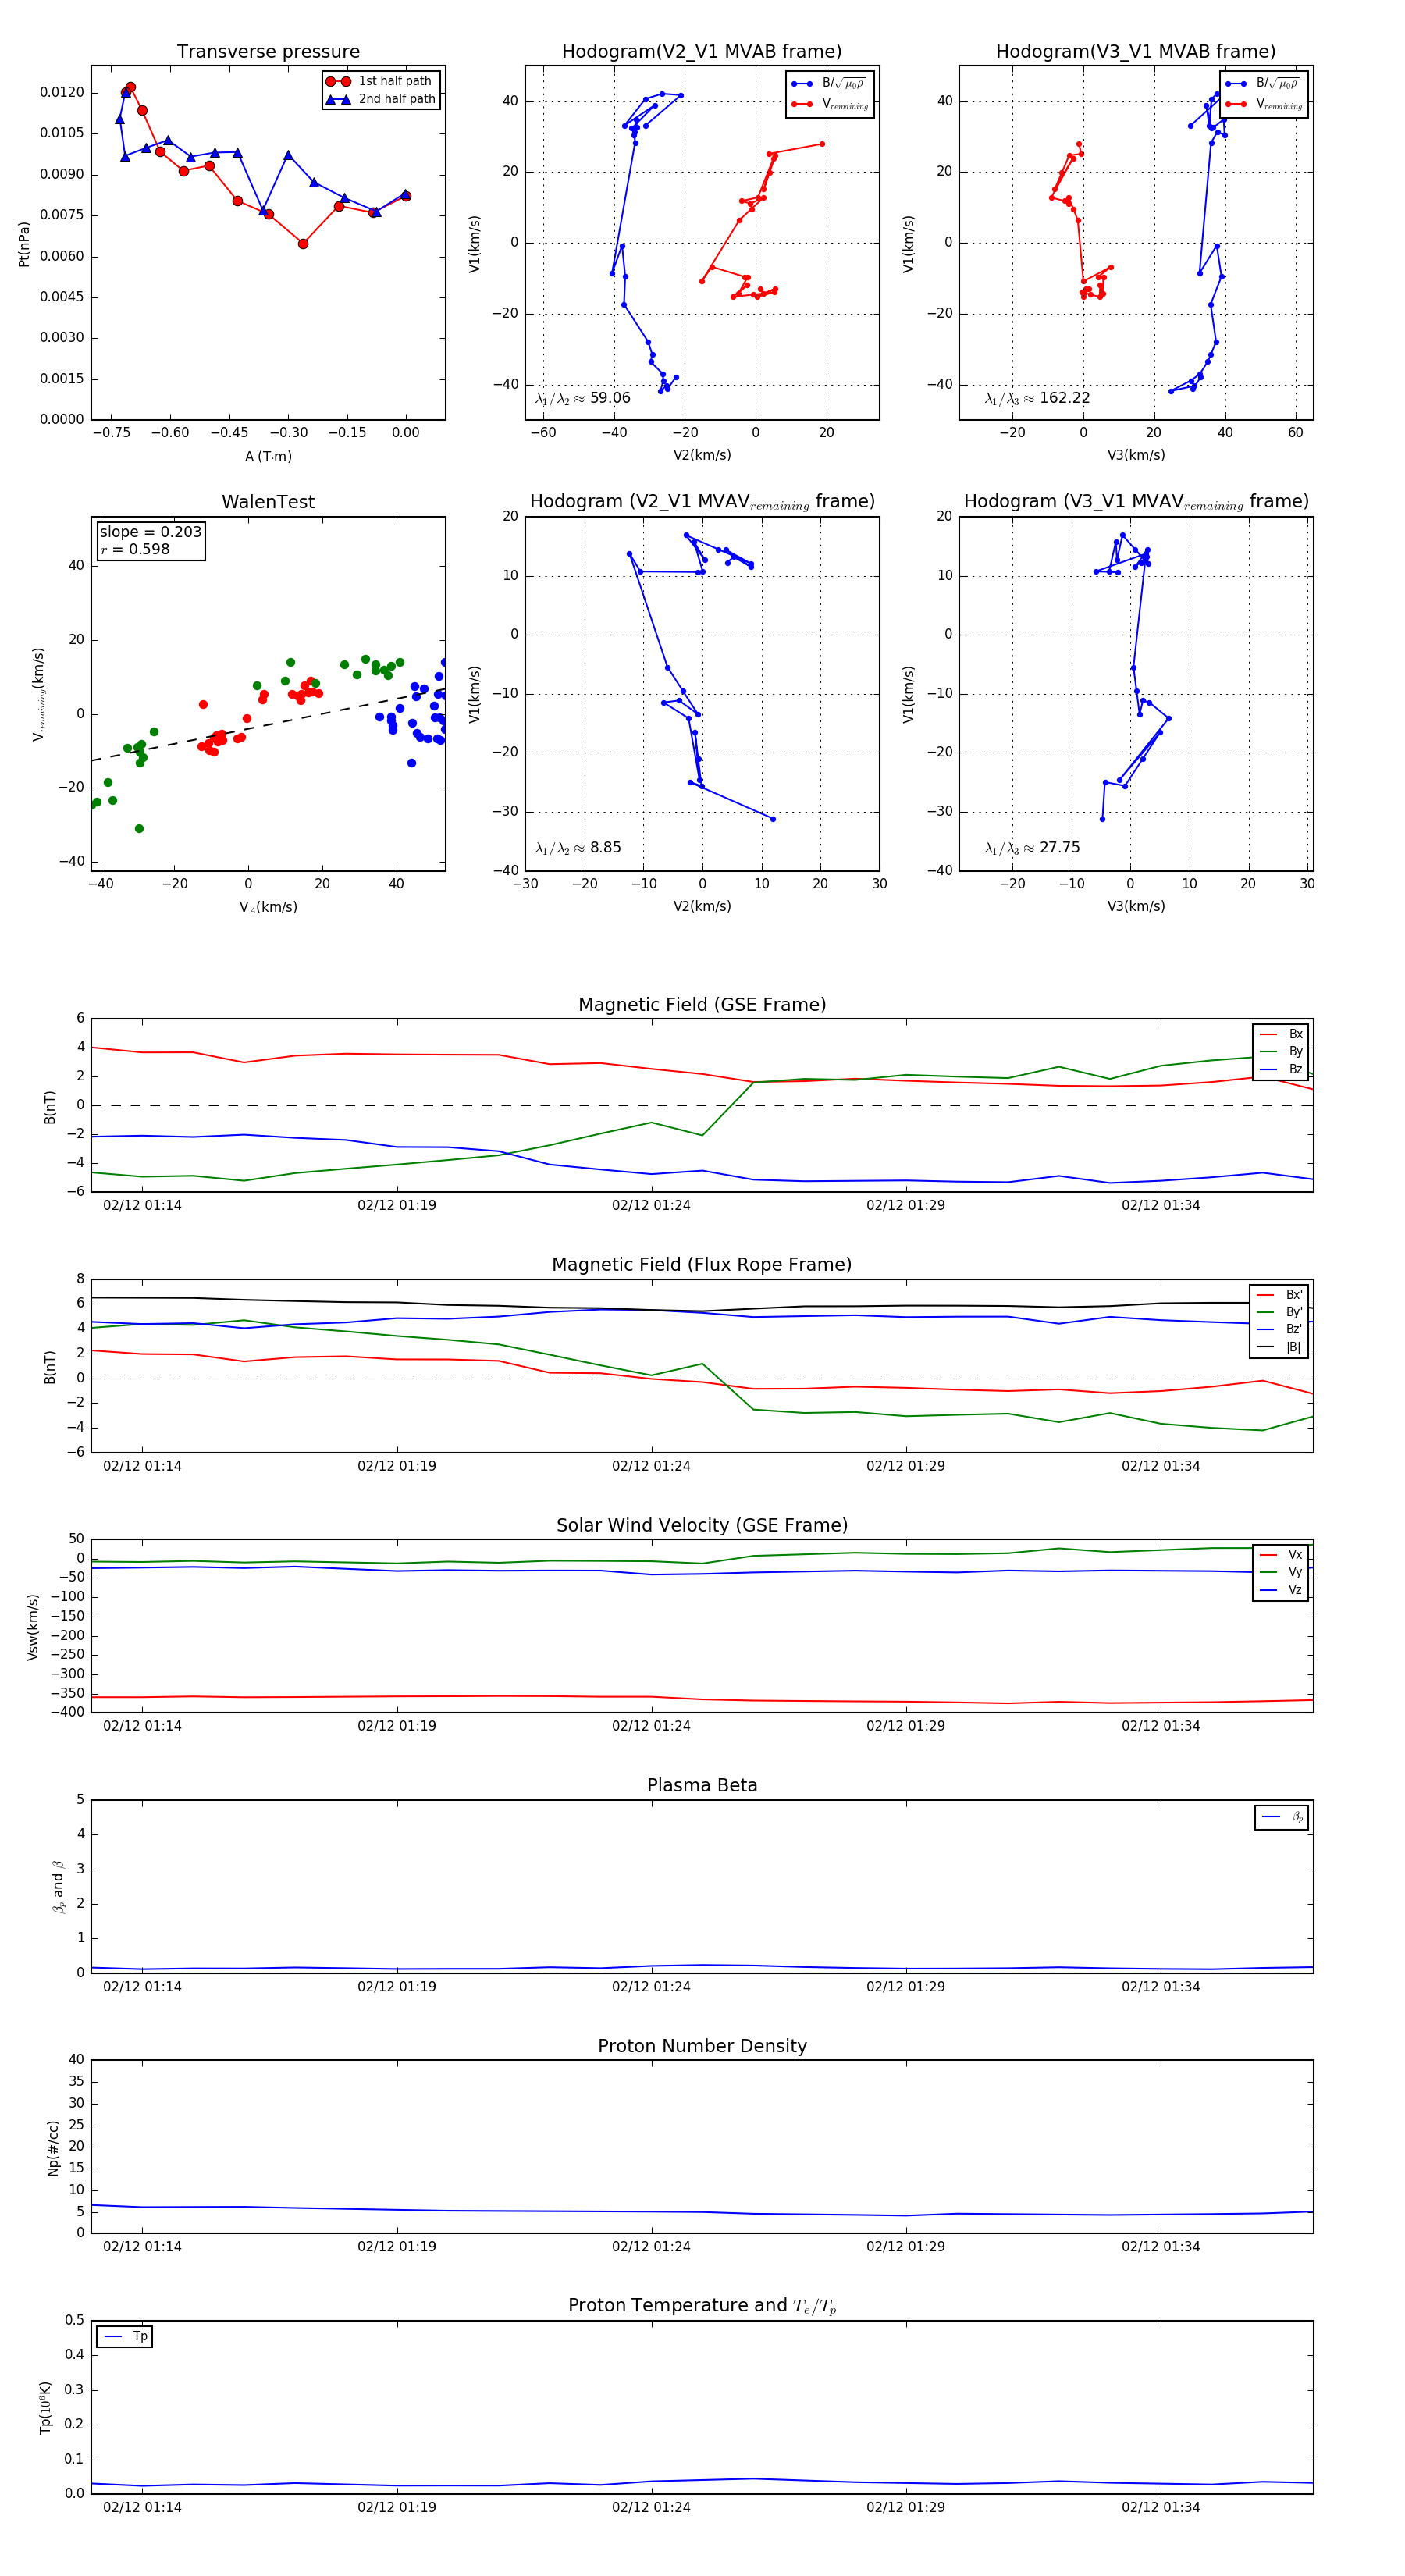The width and height of the screenshot is (1405, 2576).
Task: Click the 'Hodogram (V3_V1 MVAV remaining frame)' title
Action: (1136, 502)
